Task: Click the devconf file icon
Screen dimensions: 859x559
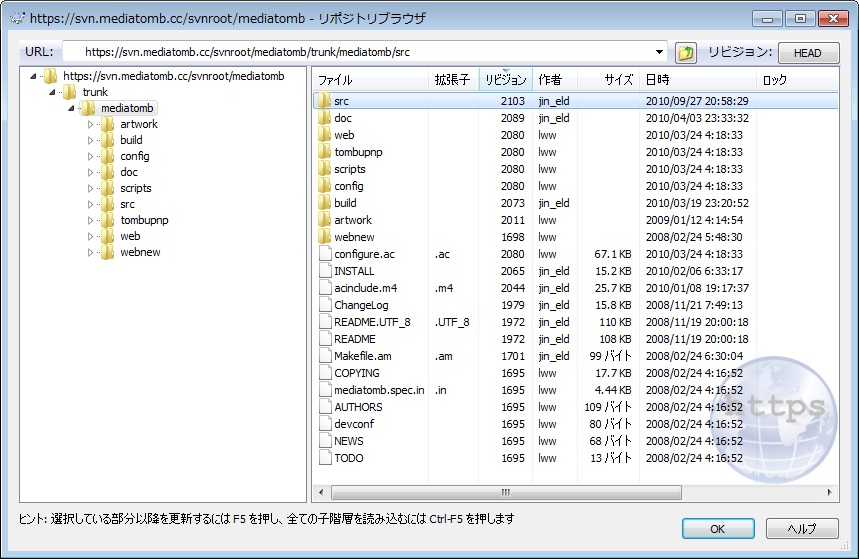Action: (325, 424)
